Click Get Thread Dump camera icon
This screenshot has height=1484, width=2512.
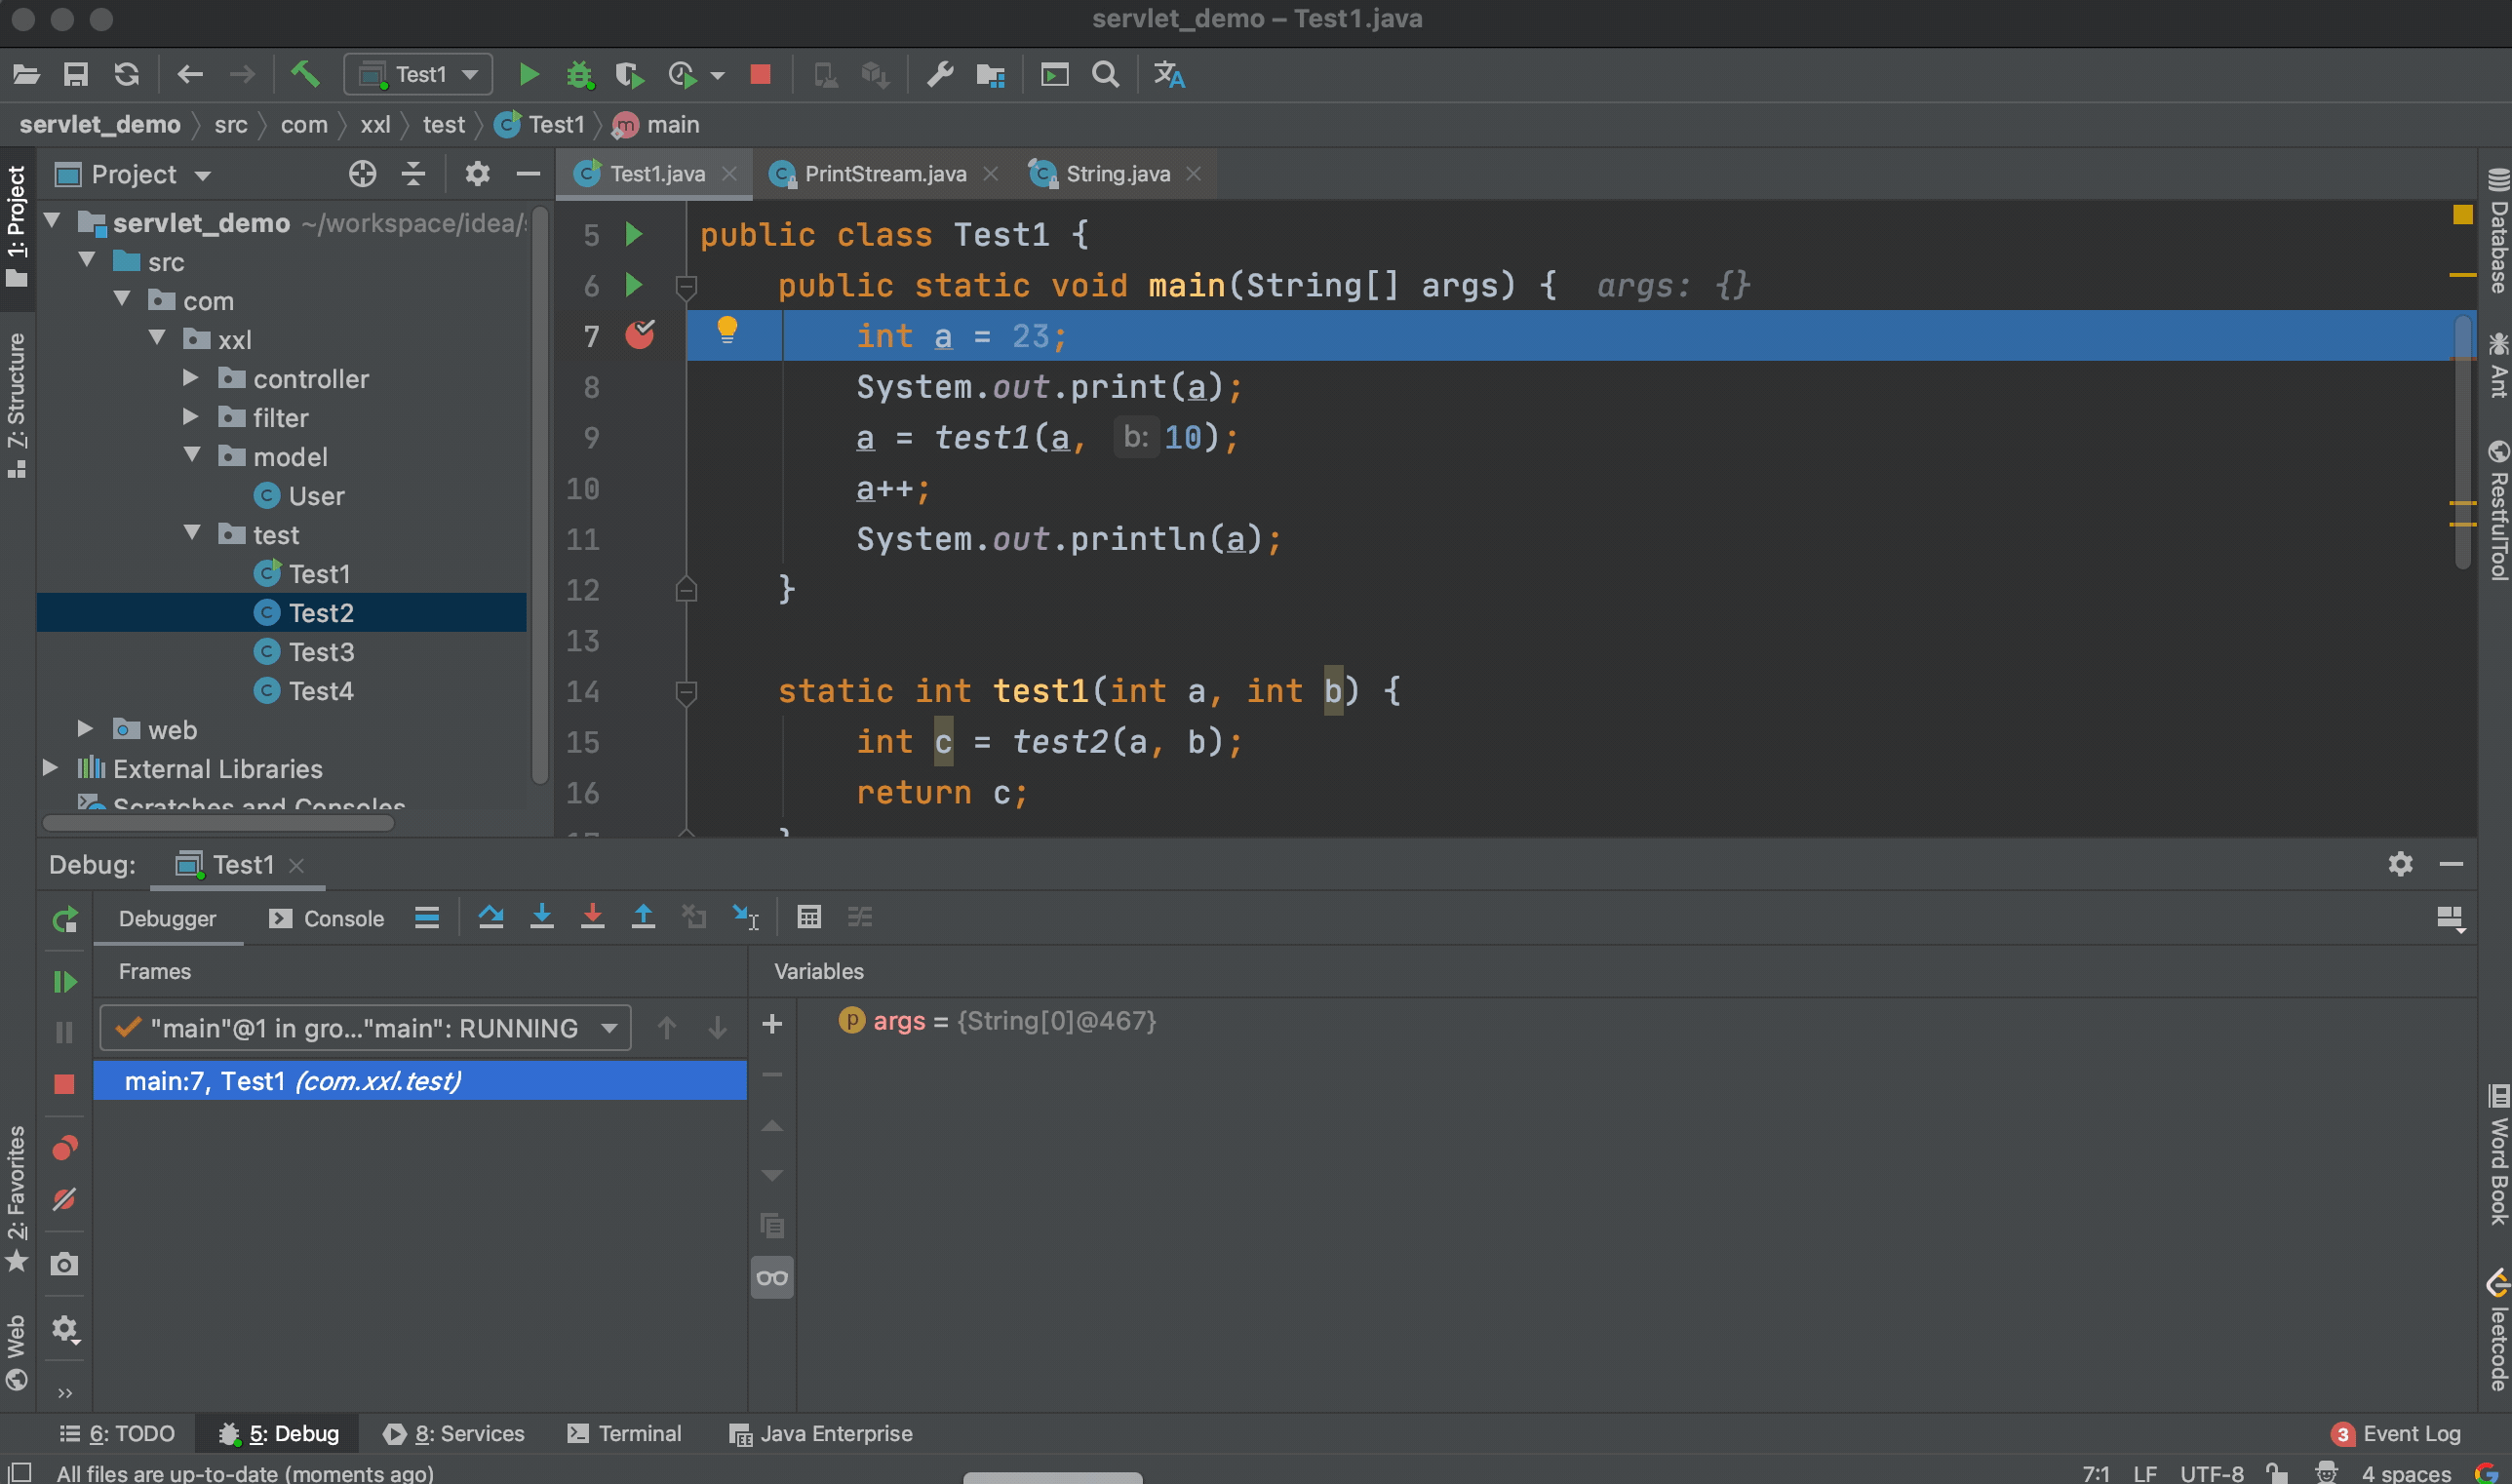(x=65, y=1264)
